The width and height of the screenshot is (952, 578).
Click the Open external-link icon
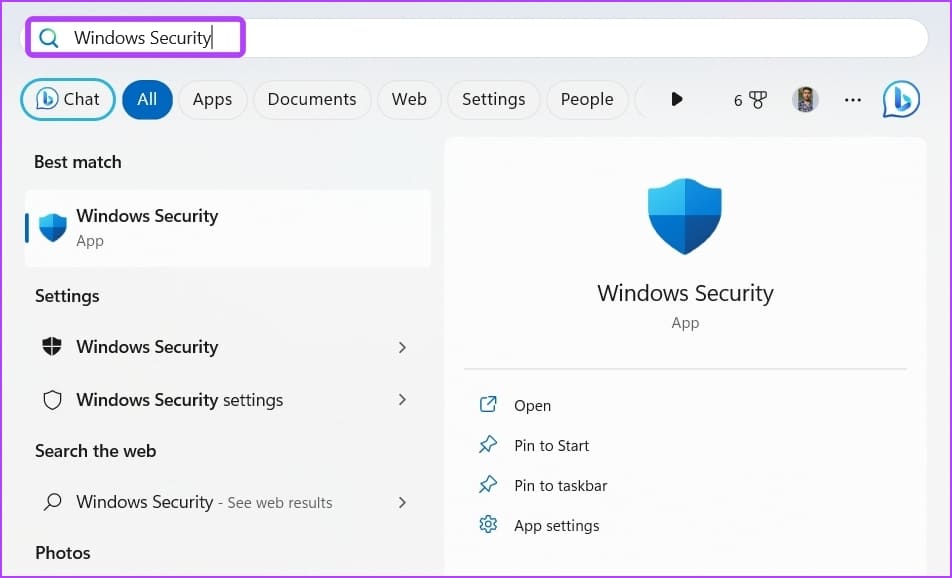click(x=488, y=404)
